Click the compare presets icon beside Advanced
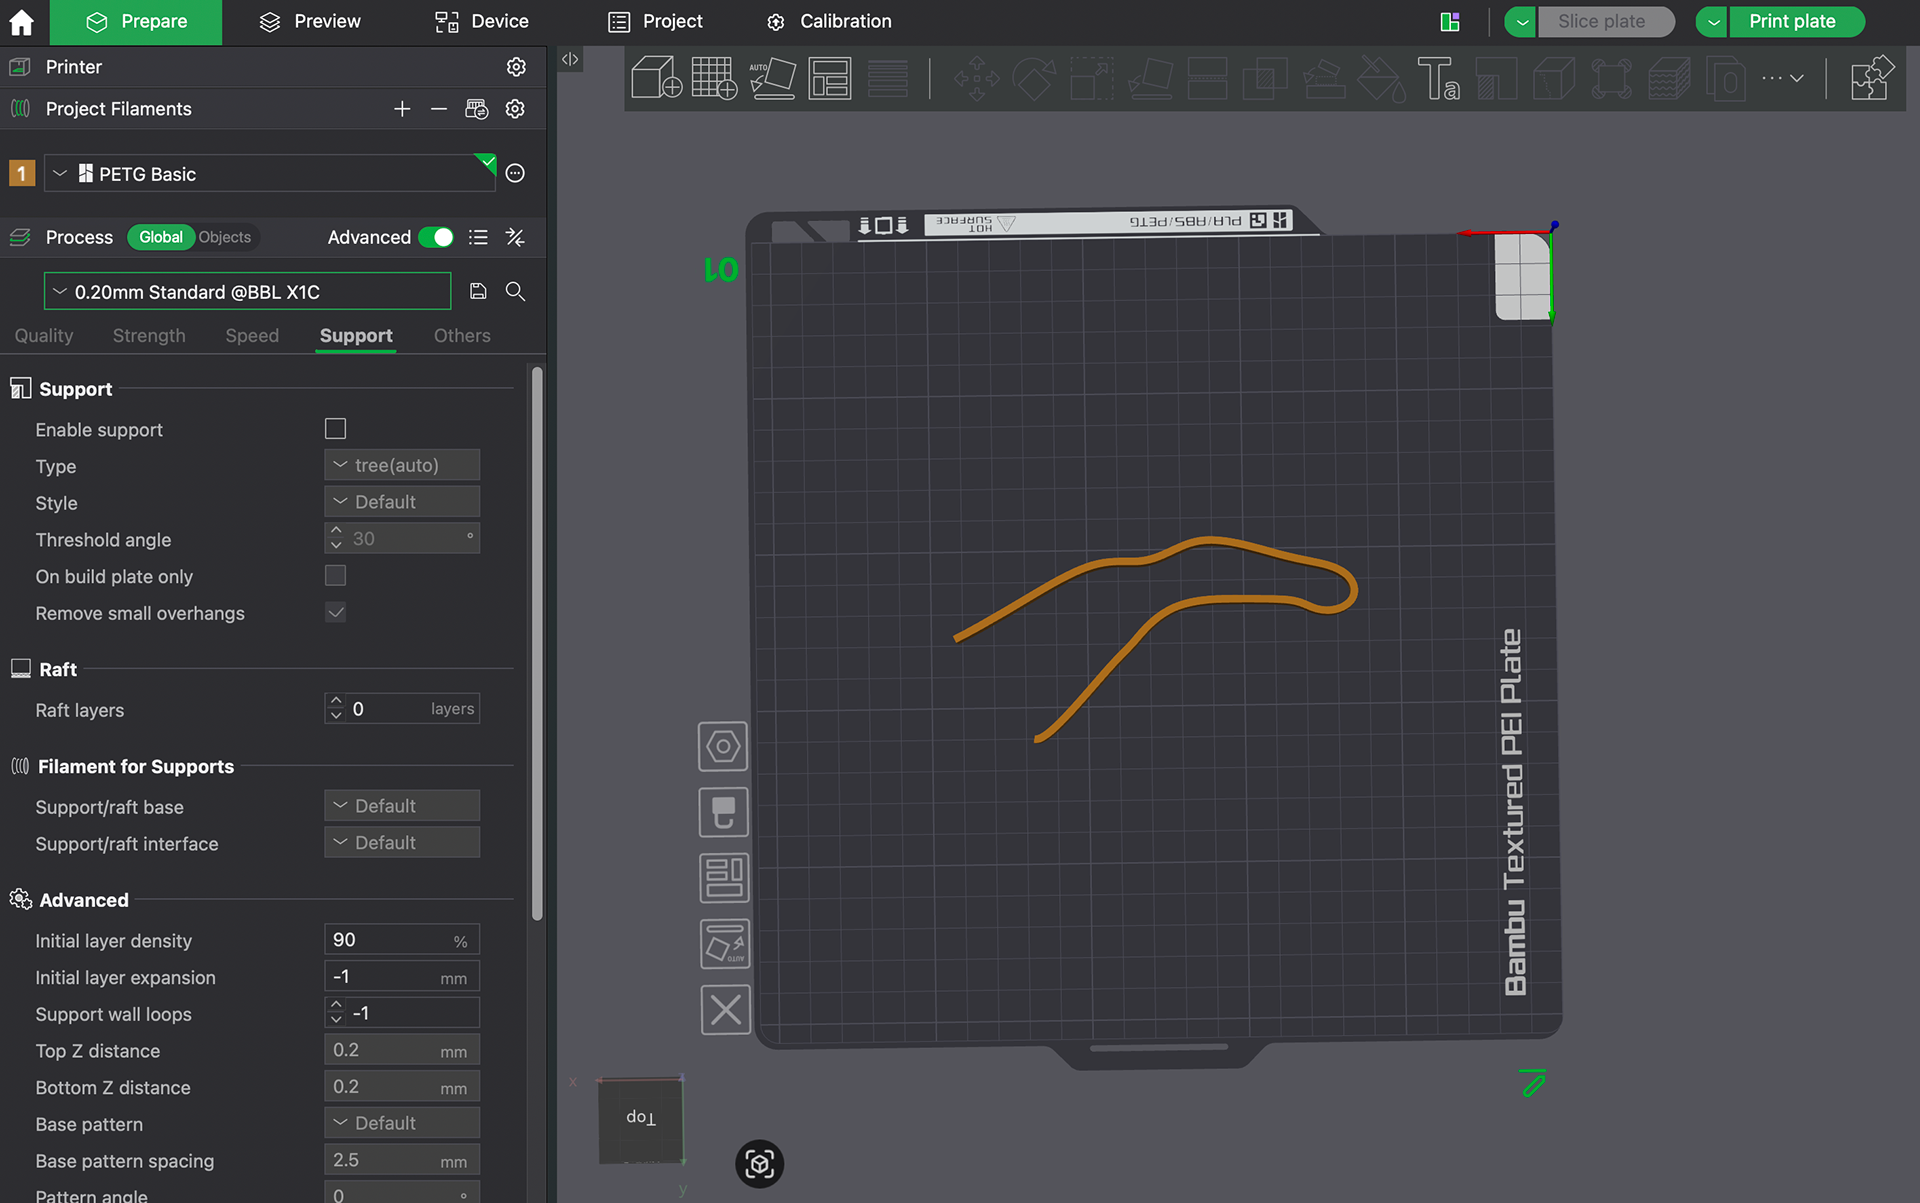1920x1203 pixels. pos(515,237)
